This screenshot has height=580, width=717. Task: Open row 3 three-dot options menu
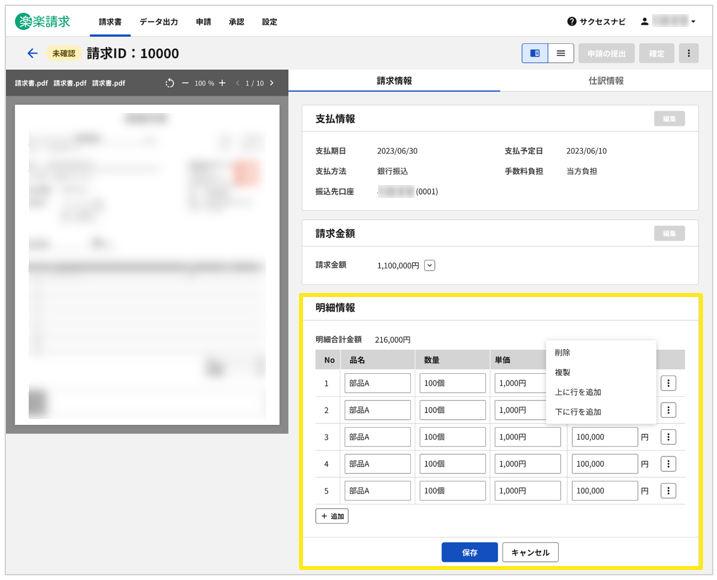click(x=669, y=437)
